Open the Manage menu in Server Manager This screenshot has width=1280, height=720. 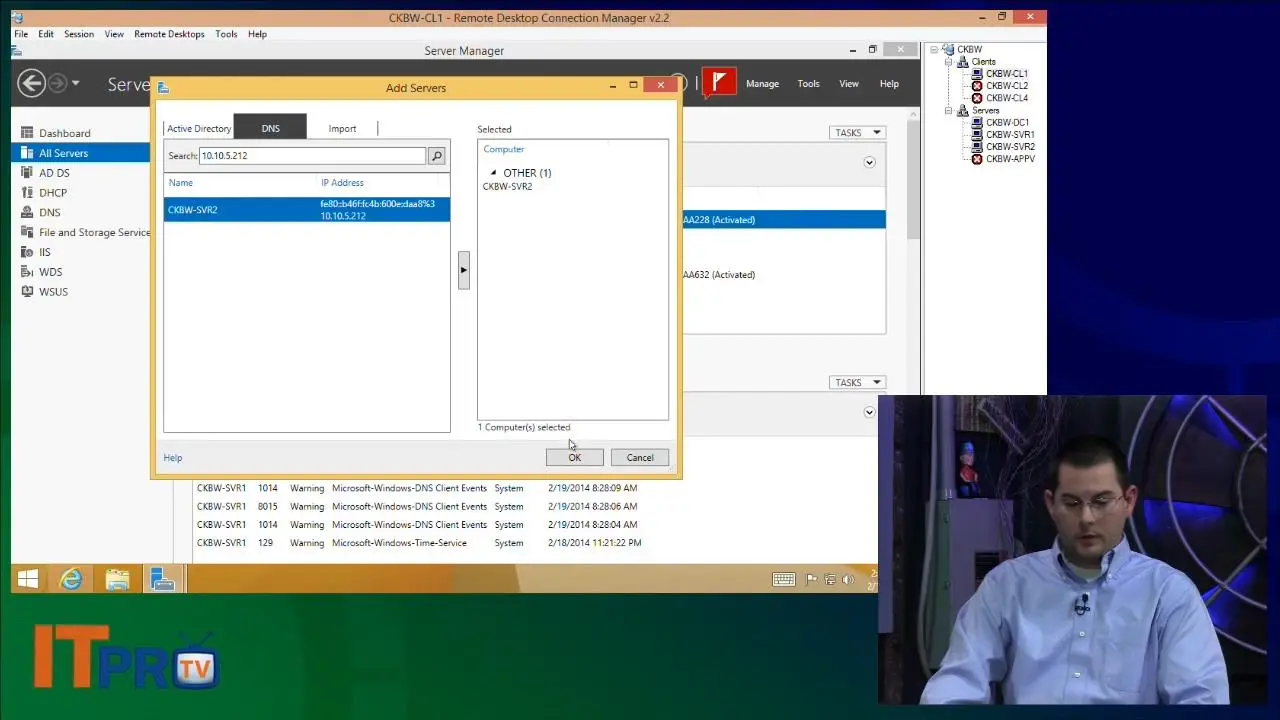(x=762, y=84)
